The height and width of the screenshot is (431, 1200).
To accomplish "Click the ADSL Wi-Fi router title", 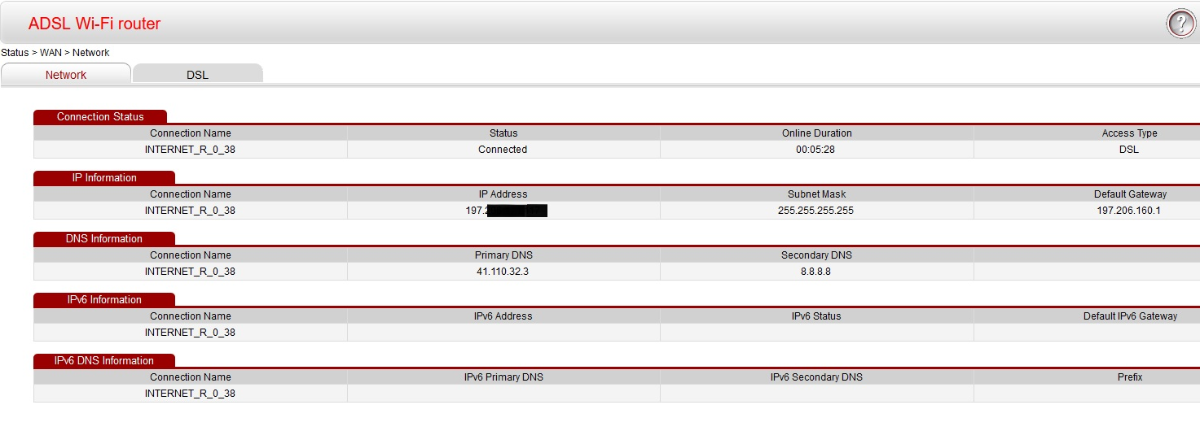I will coord(94,24).
